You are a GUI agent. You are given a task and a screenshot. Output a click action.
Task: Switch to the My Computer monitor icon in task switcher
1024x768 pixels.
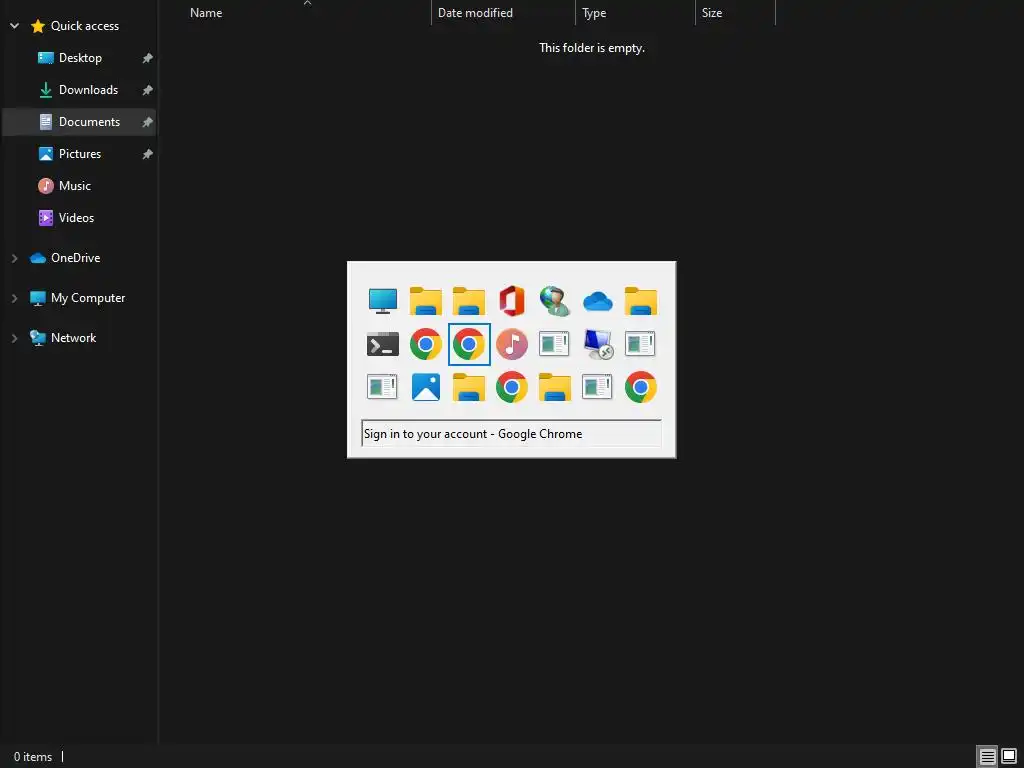[383, 301]
